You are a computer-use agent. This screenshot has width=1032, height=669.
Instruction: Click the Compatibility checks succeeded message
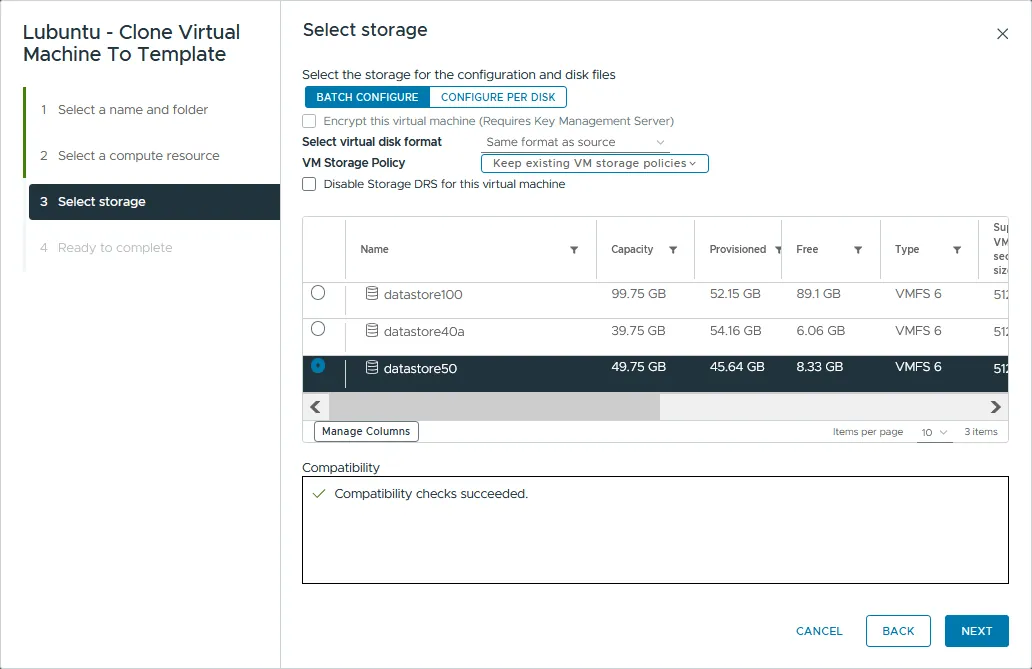pyautogui.click(x=431, y=494)
